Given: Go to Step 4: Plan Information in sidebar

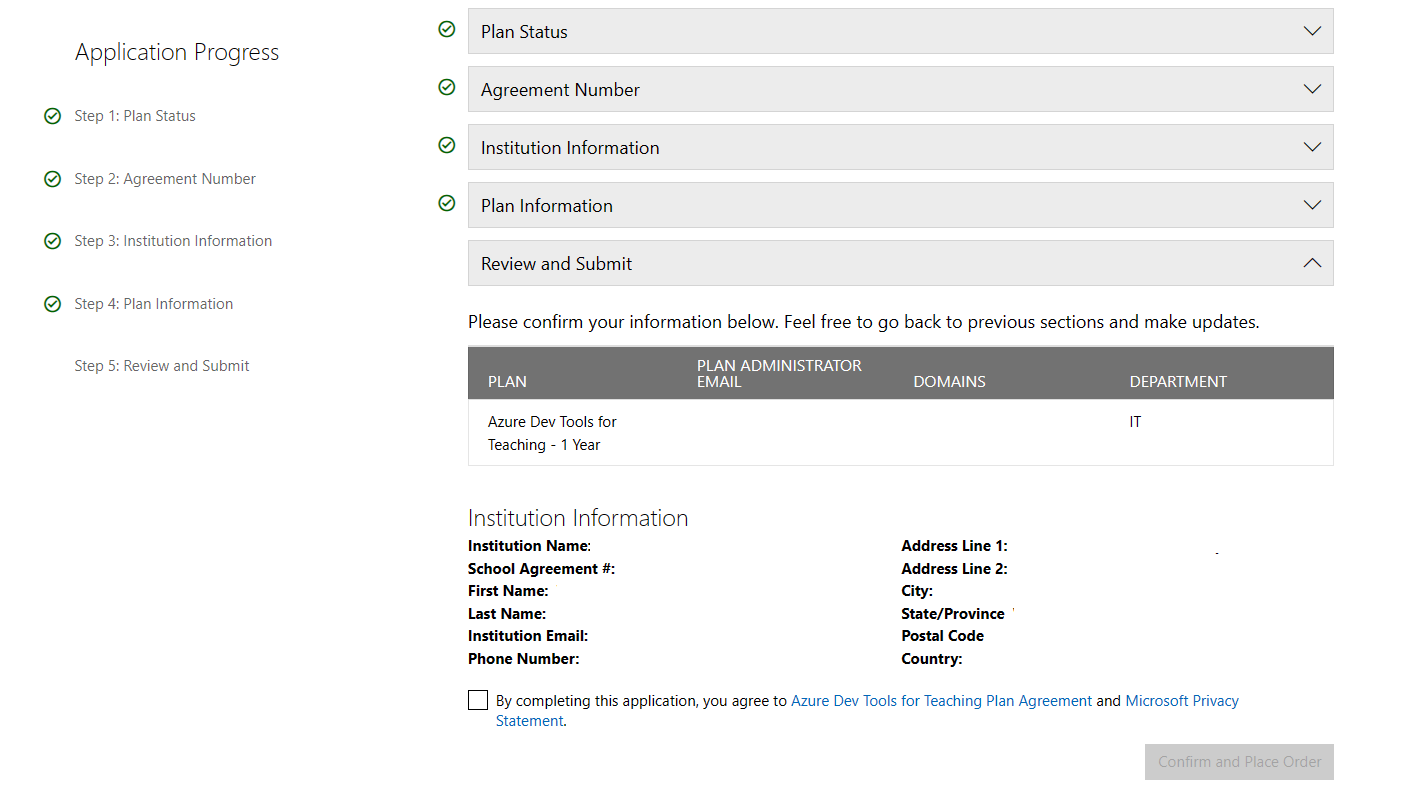Looking at the screenshot, I should pyautogui.click(x=154, y=304).
